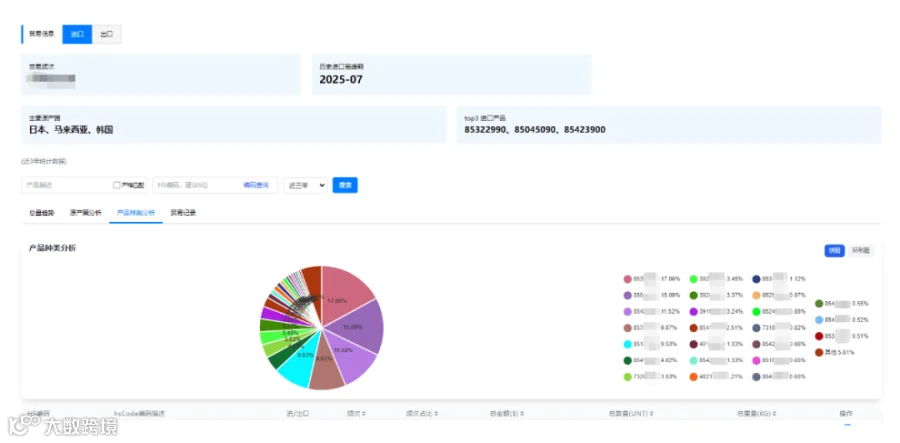Open the 贸易记录 tab
The image size is (900, 443).
(183, 213)
